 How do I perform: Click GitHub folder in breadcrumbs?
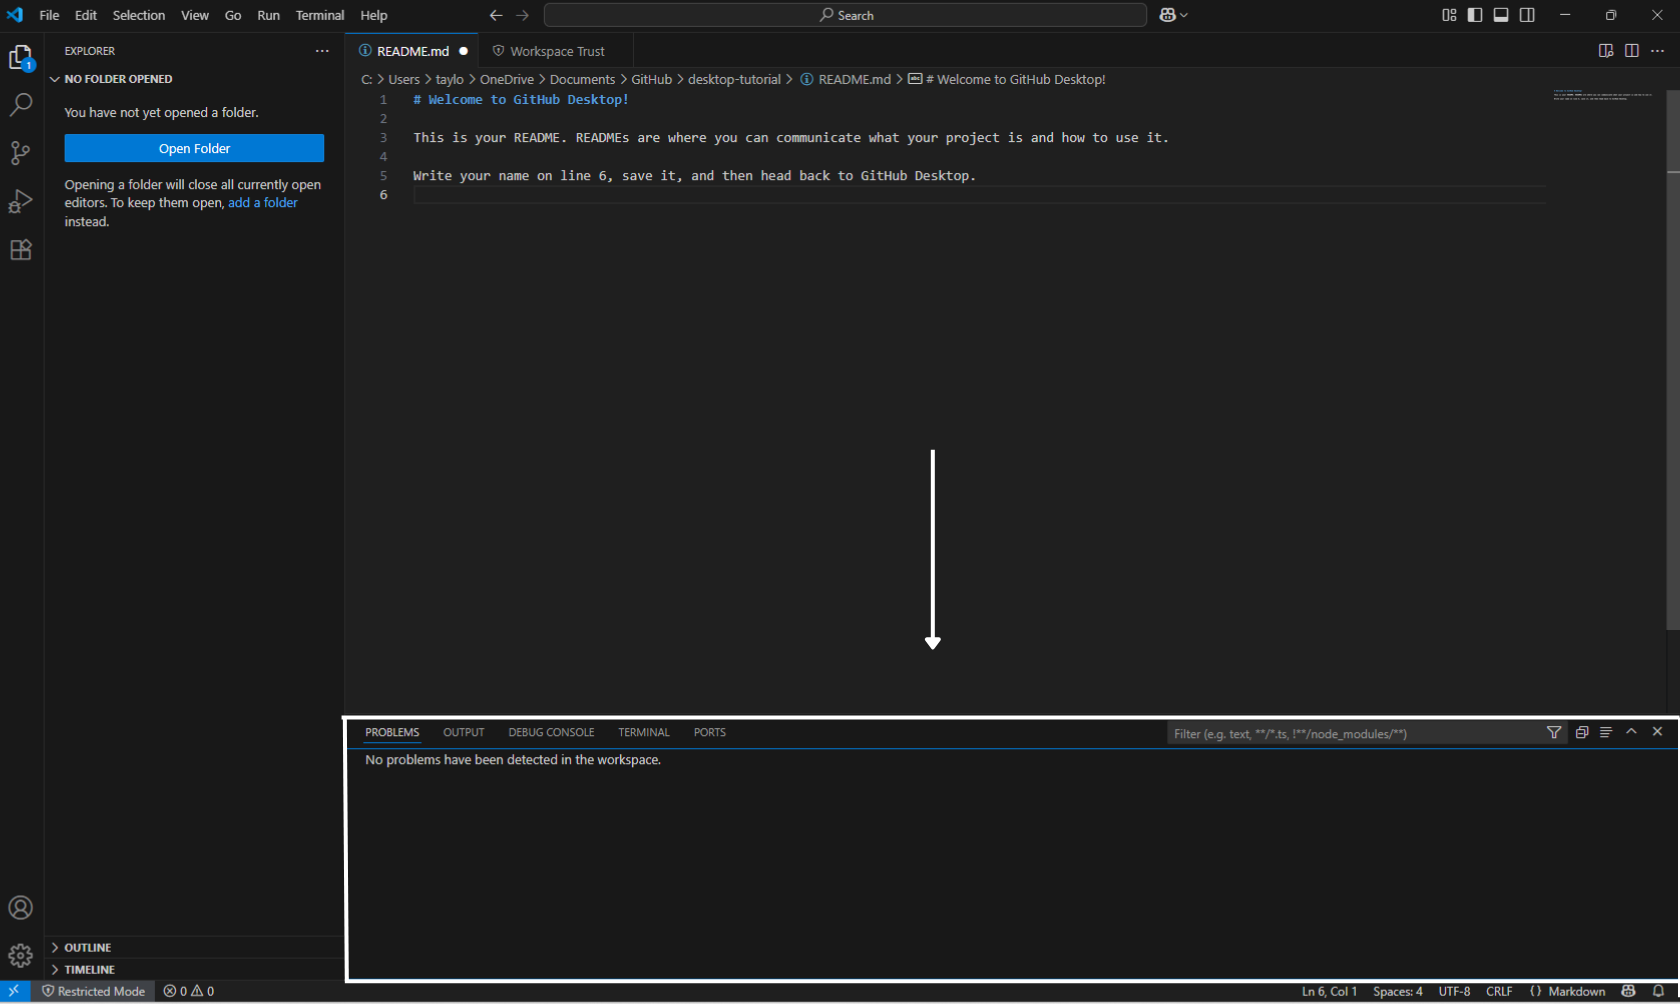[651, 79]
